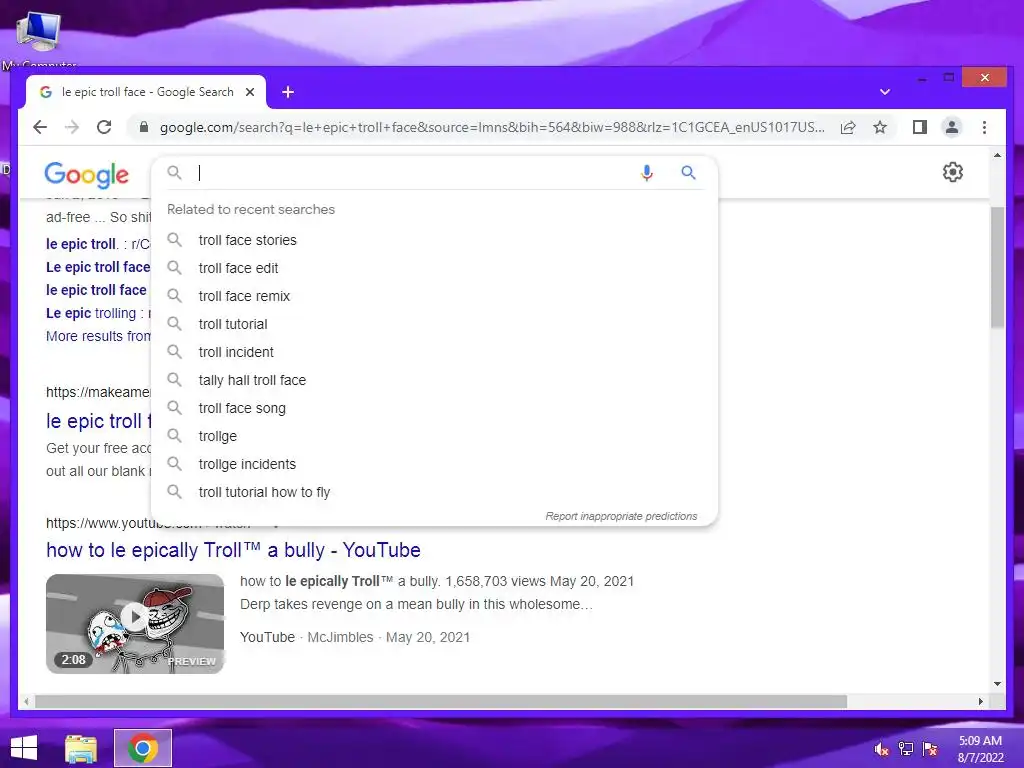Click horizontal scroll right arrow
Image resolution: width=1024 pixels, height=768 pixels.
(x=980, y=701)
